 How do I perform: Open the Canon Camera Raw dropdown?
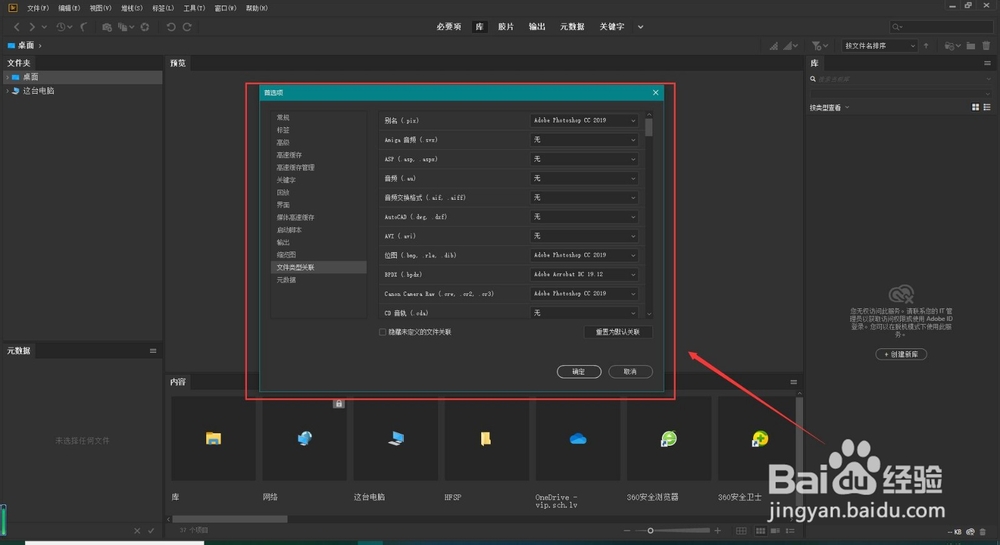pos(584,294)
